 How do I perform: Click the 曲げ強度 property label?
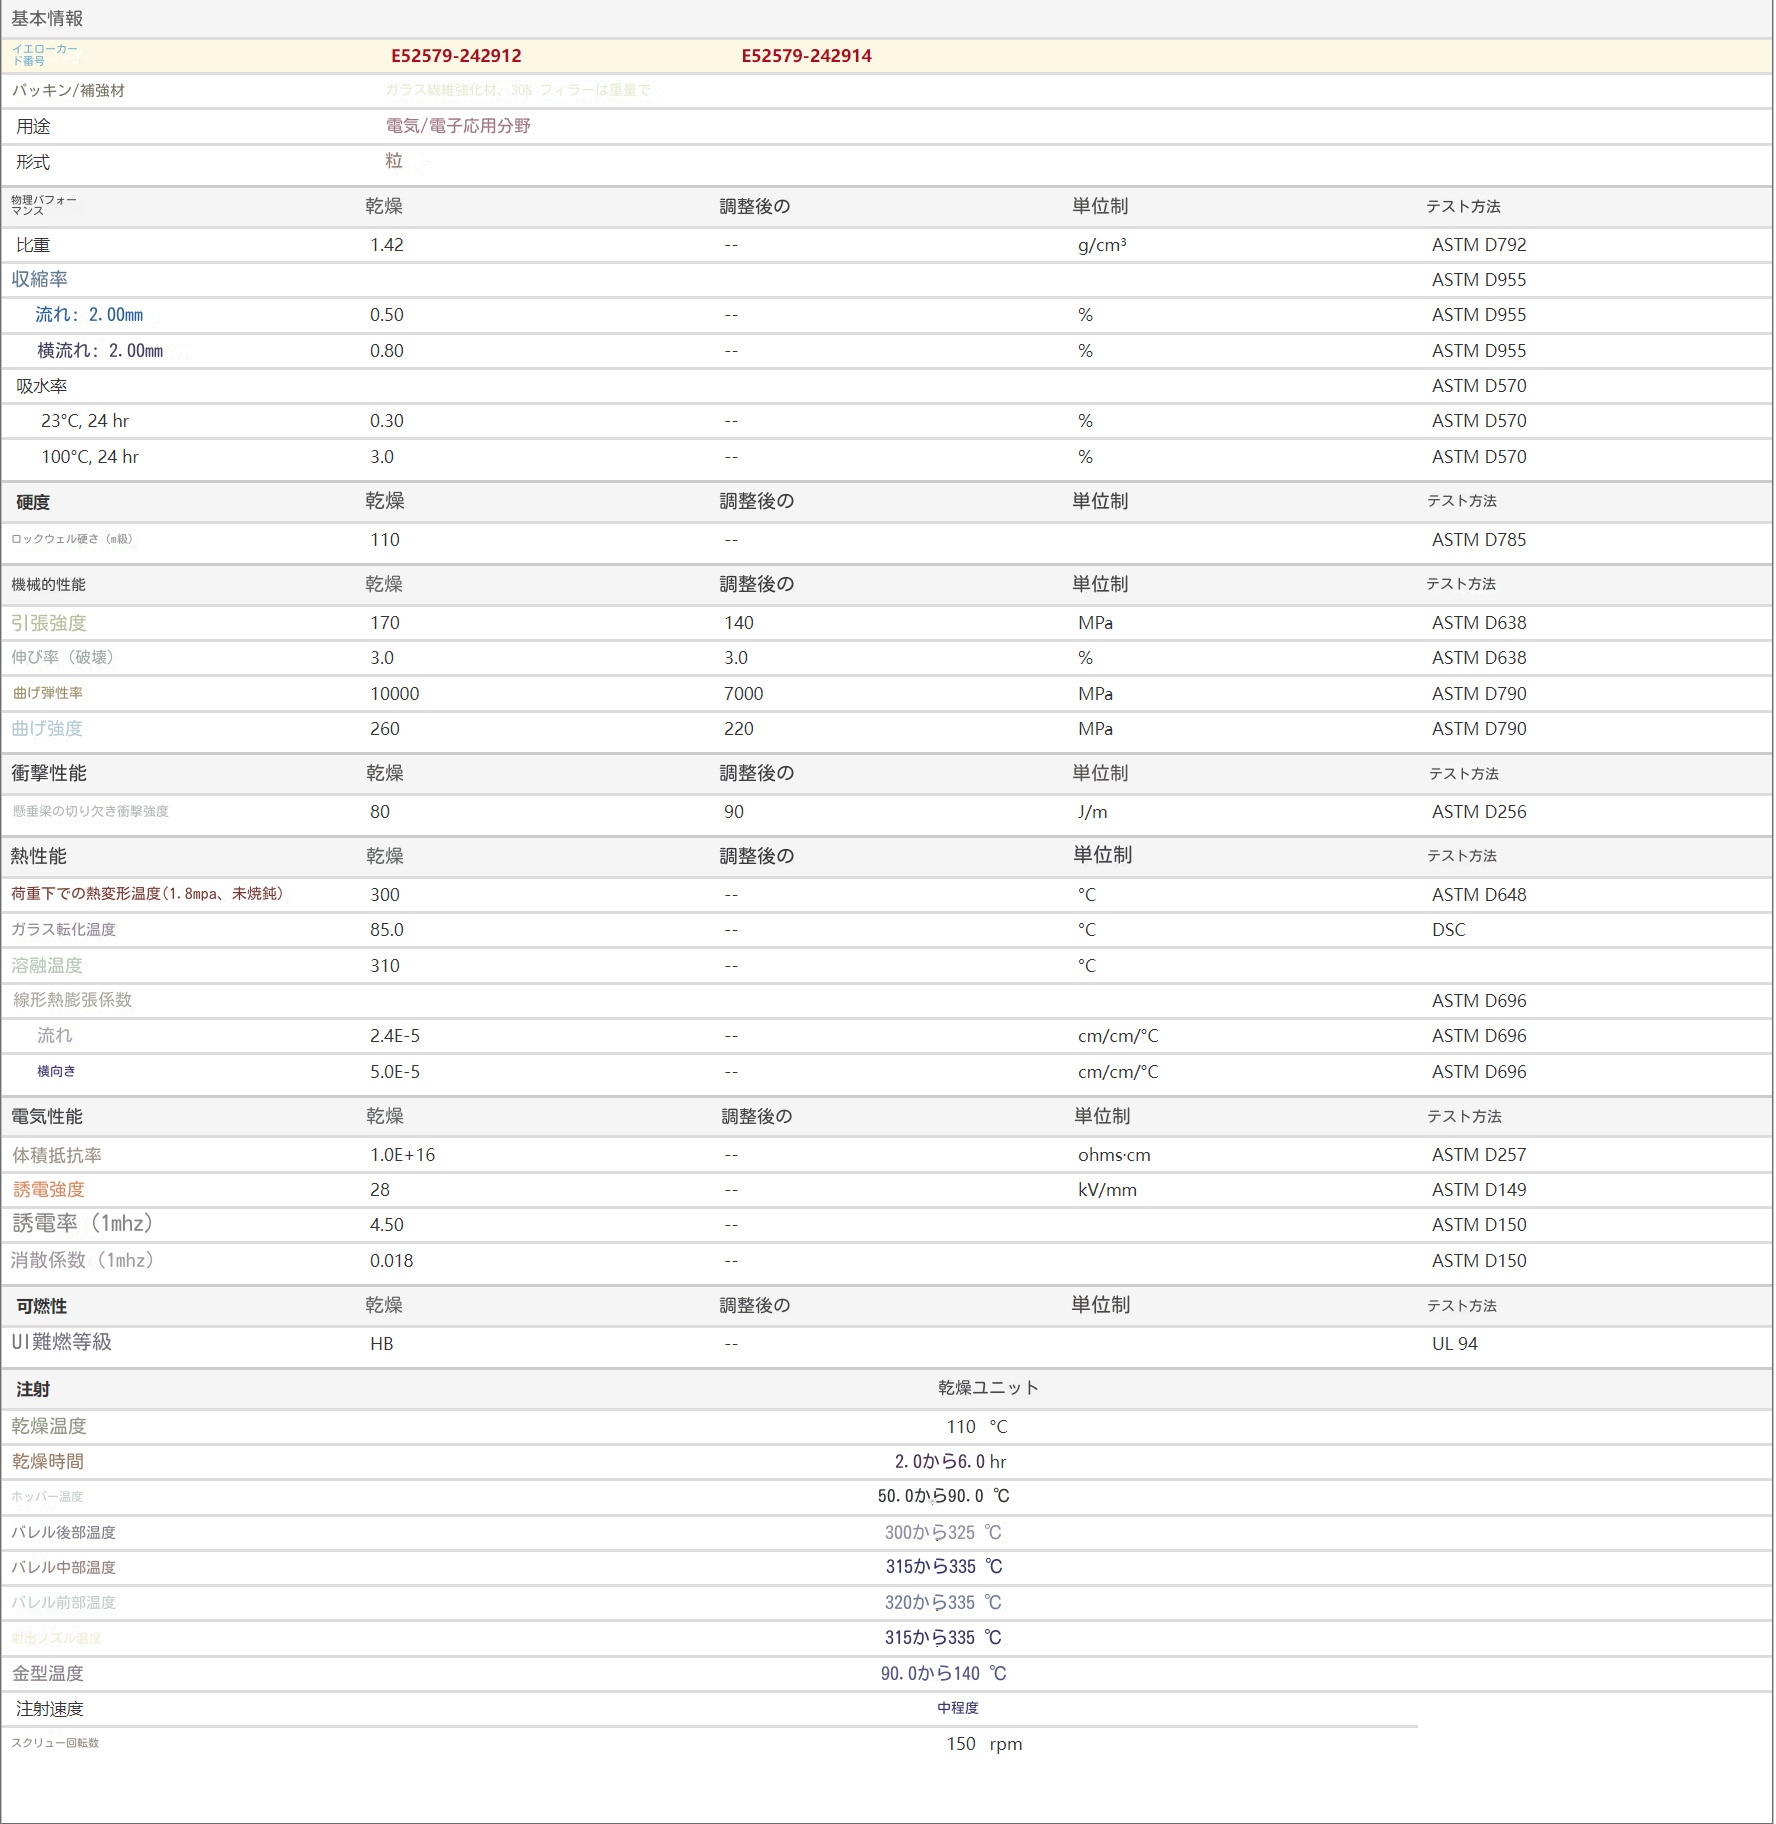(x=47, y=729)
